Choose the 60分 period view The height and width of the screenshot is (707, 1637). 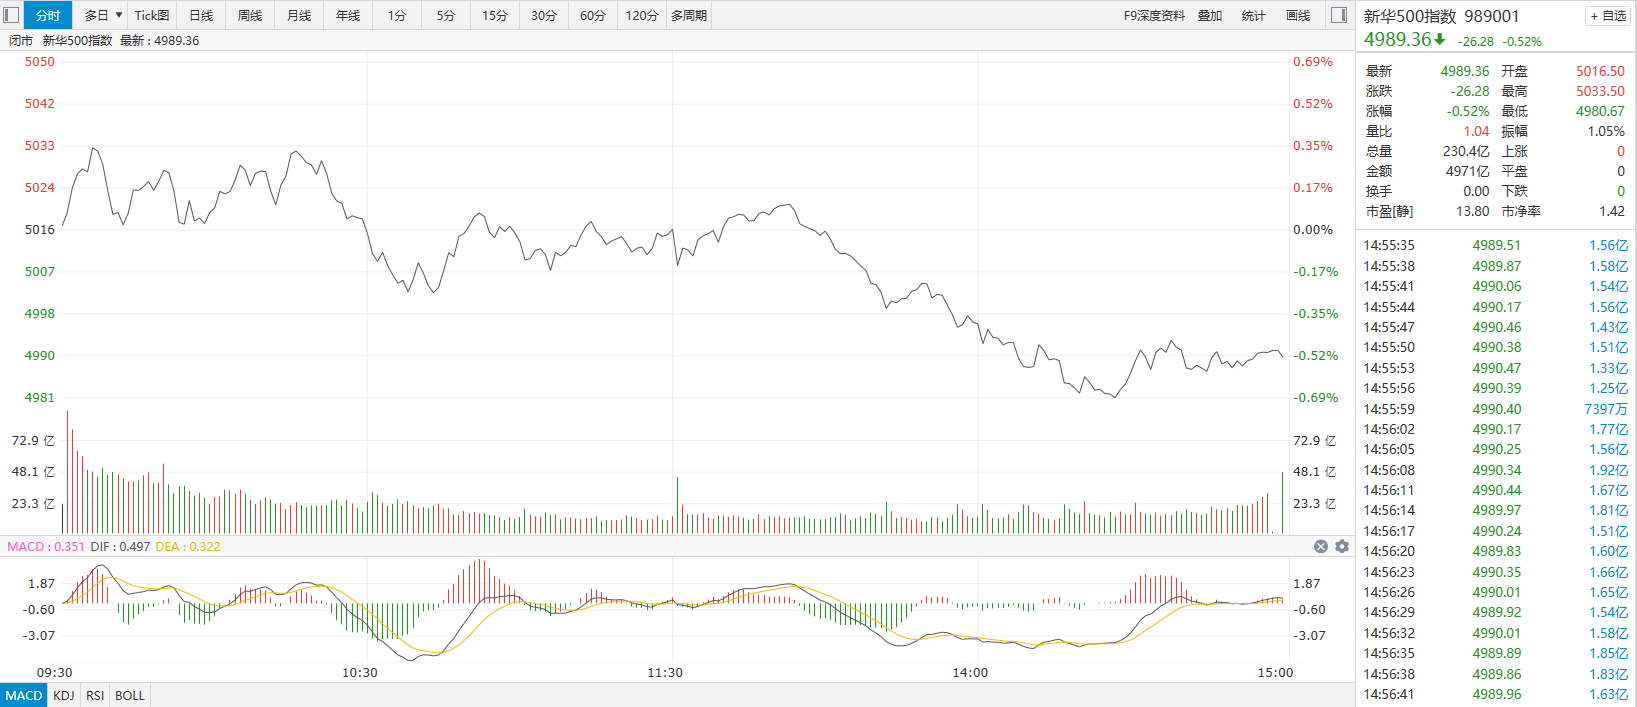click(x=593, y=15)
